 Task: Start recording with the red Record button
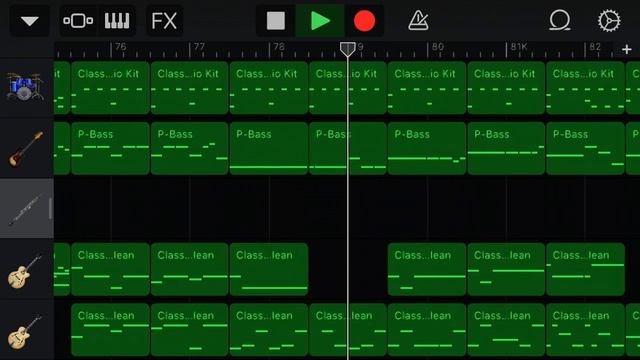tap(364, 21)
